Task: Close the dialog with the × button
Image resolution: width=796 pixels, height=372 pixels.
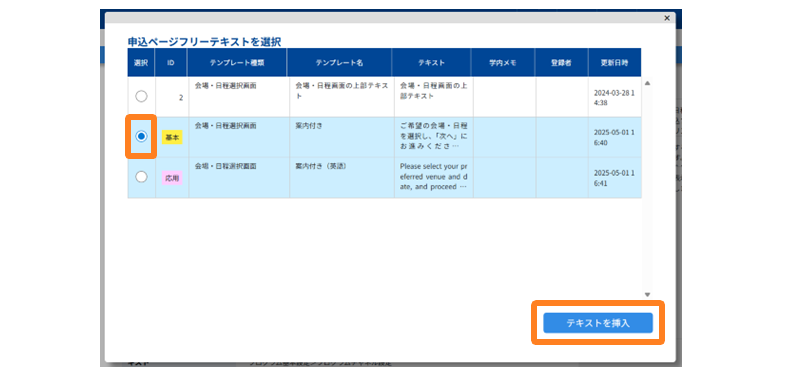Action: coord(667,18)
